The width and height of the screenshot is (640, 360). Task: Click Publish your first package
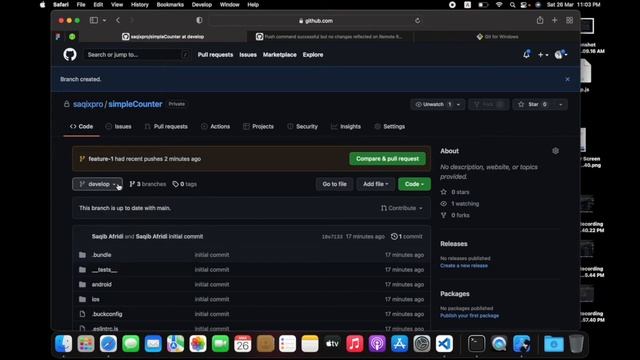[x=469, y=316]
